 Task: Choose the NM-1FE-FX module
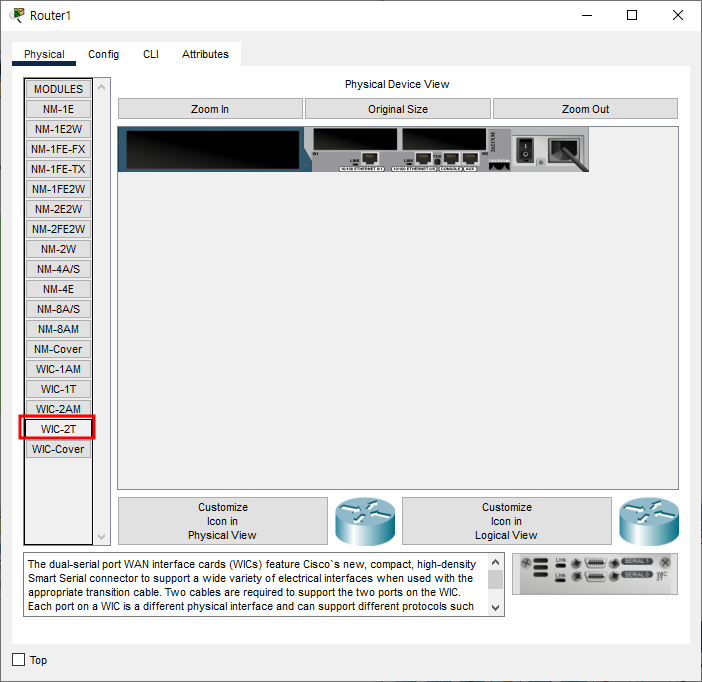(x=58, y=149)
